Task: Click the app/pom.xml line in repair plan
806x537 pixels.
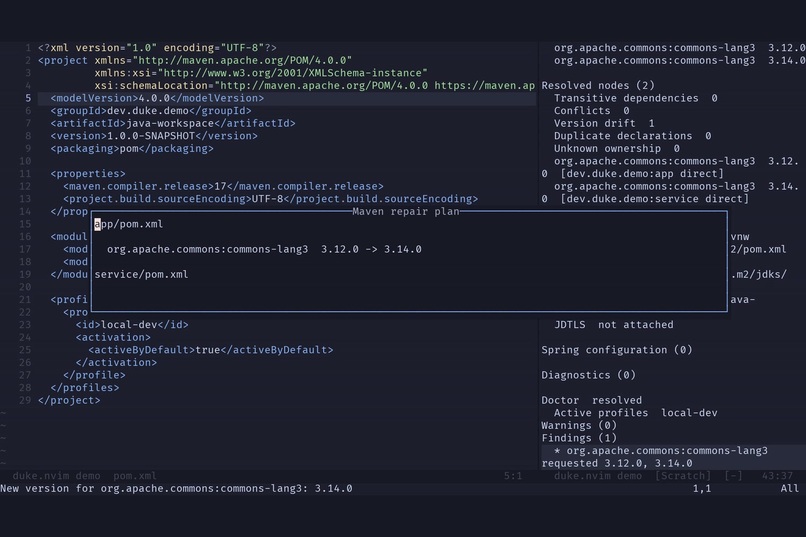Action: coord(129,224)
